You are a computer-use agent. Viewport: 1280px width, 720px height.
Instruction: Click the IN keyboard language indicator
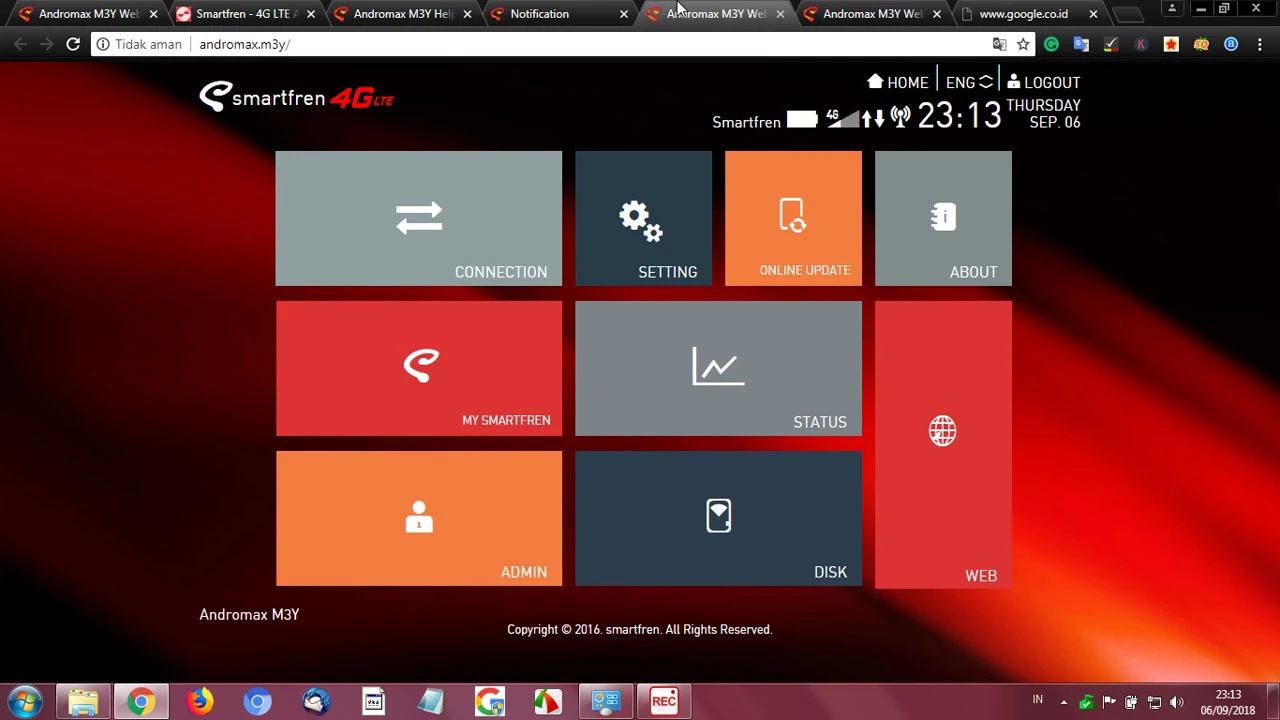click(x=1037, y=699)
